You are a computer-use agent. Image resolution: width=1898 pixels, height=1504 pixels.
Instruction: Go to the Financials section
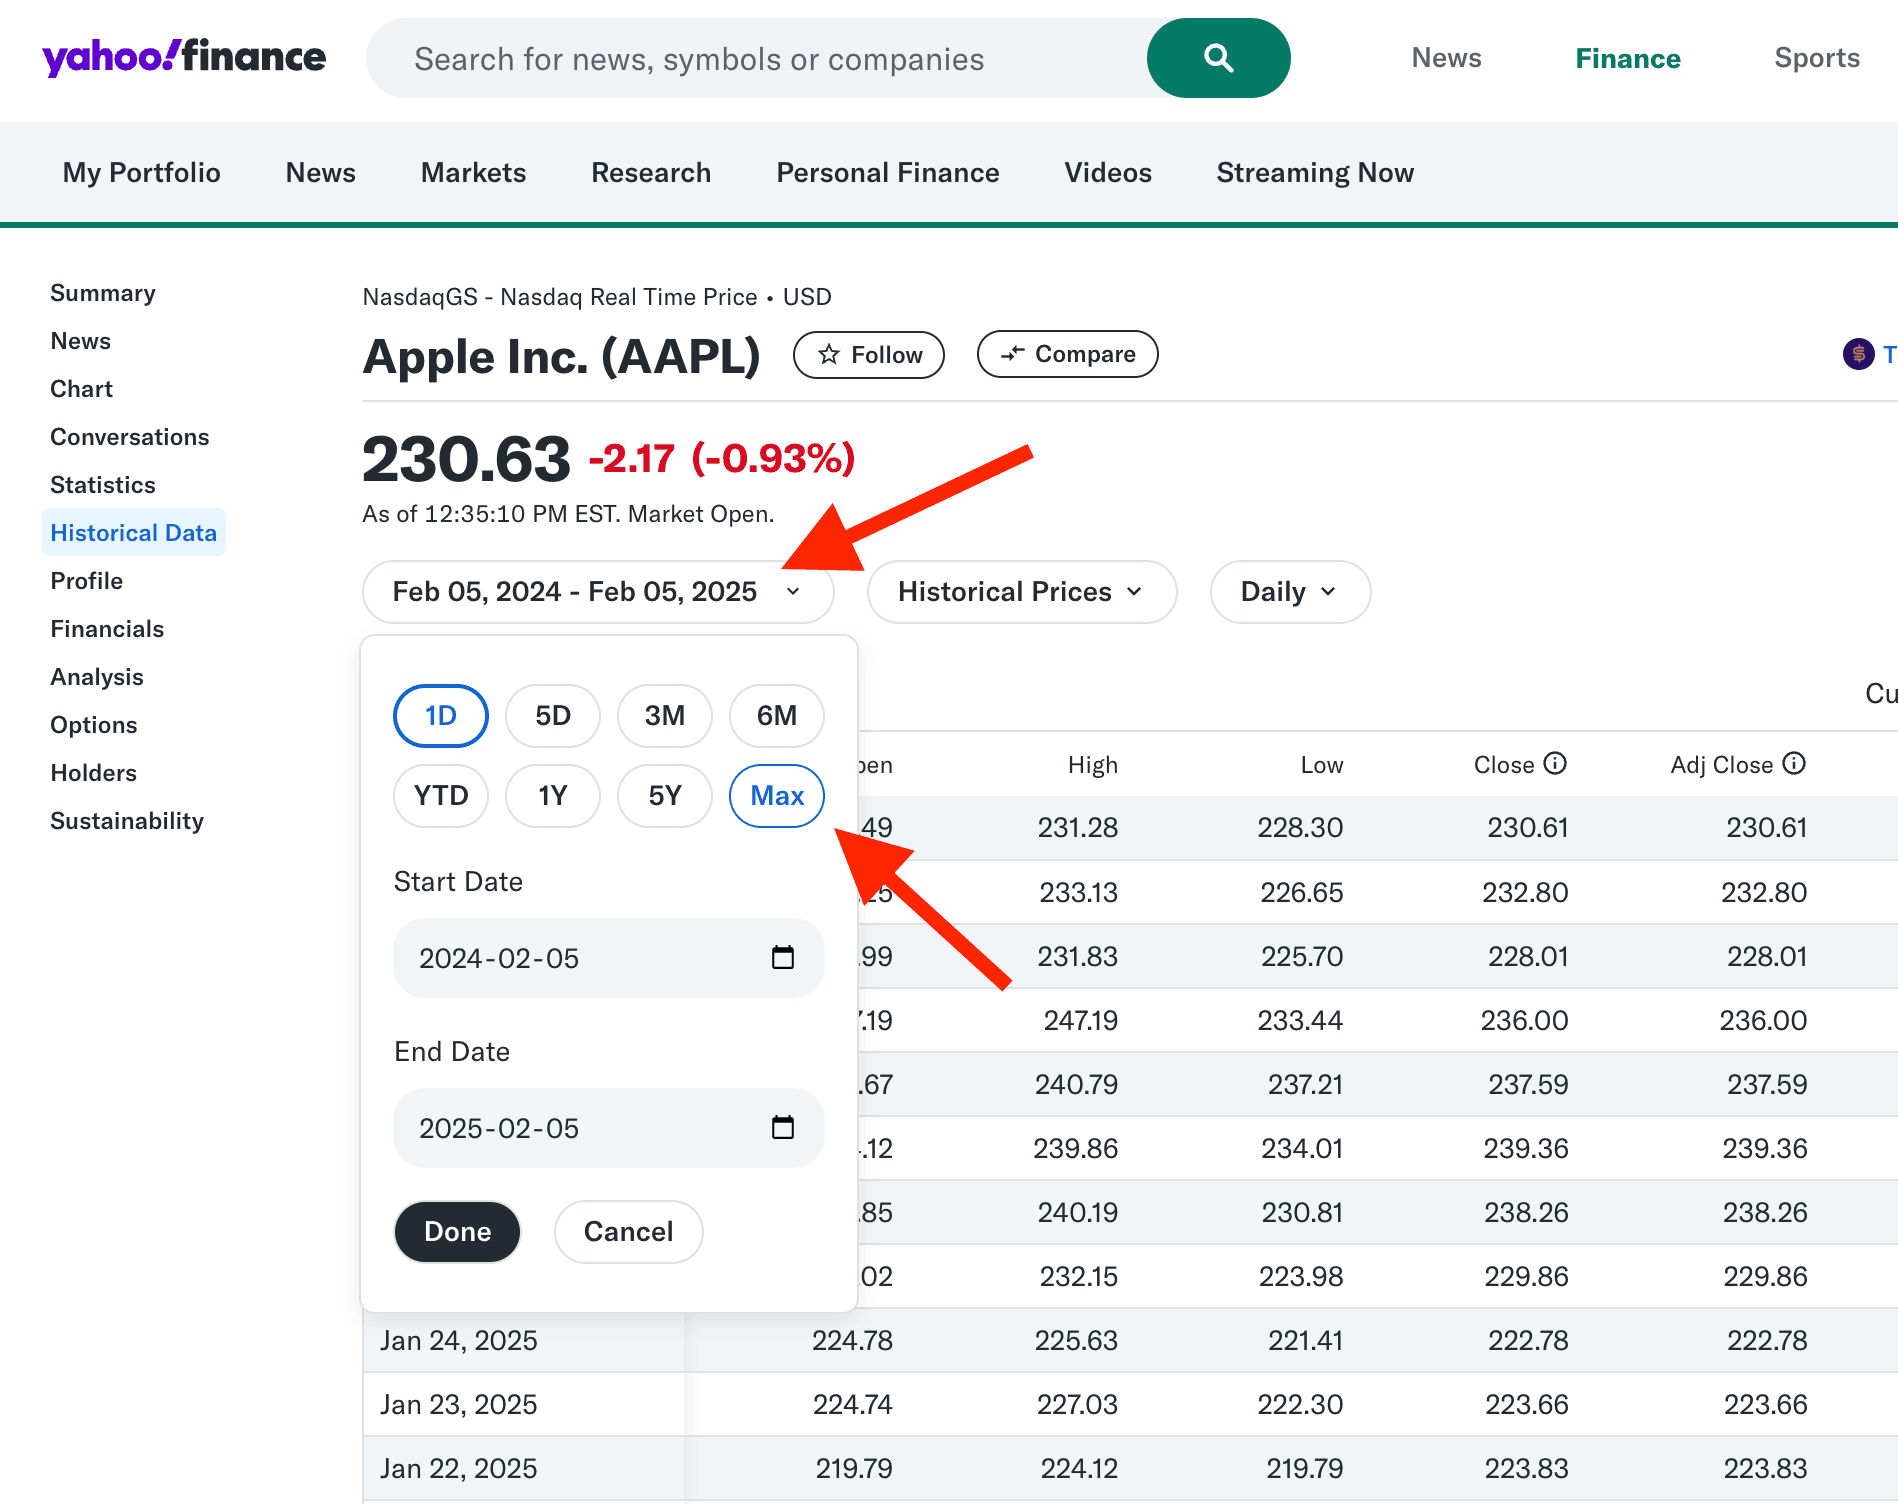(107, 629)
